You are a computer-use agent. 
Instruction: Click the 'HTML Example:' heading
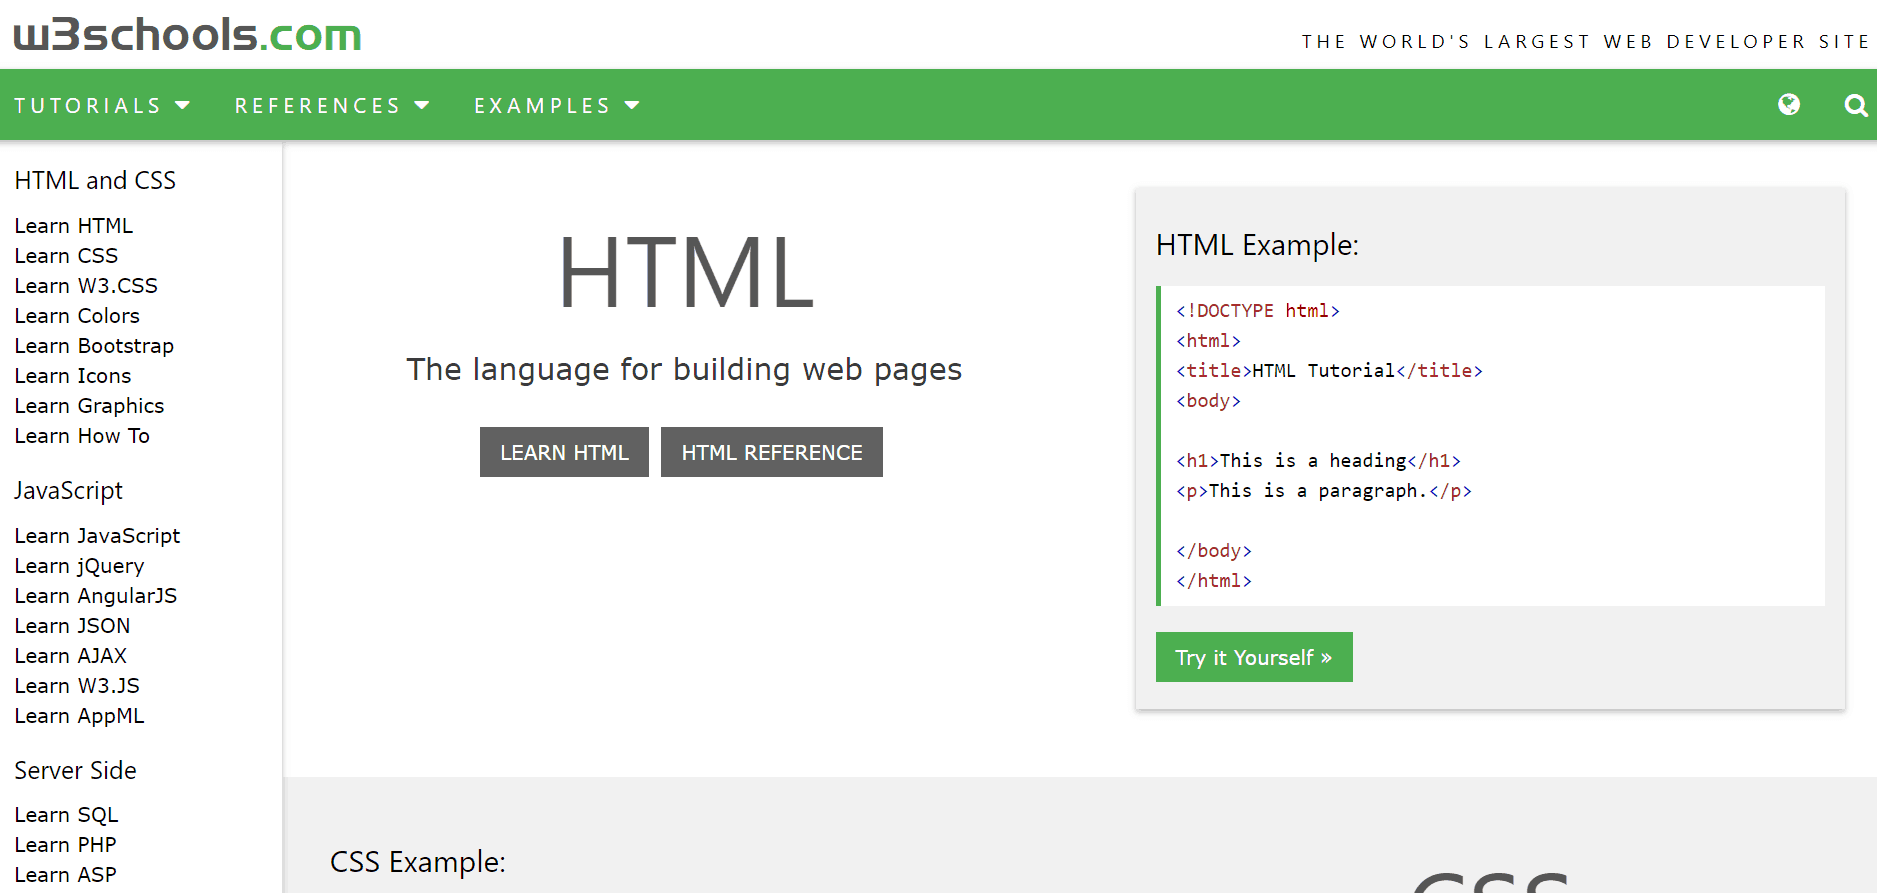point(1257,245)
